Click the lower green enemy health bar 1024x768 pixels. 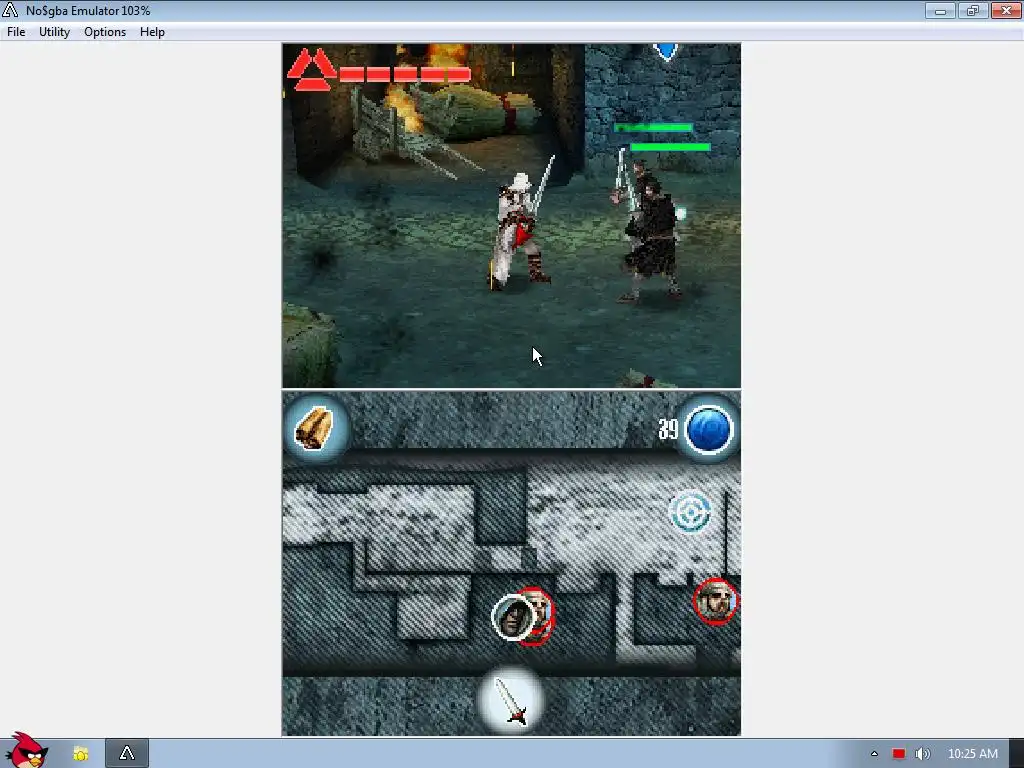tap(670, 147)
